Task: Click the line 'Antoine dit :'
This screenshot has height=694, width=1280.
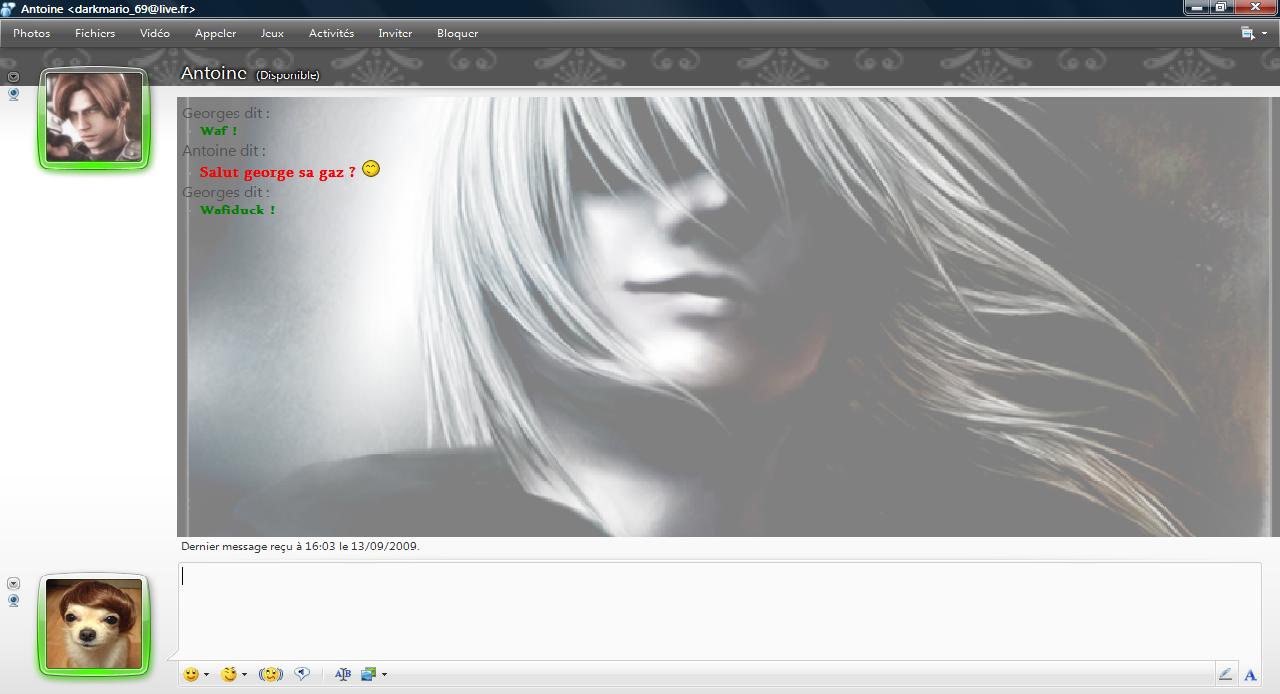Action: pyautogui.click(x=224, y=151)
